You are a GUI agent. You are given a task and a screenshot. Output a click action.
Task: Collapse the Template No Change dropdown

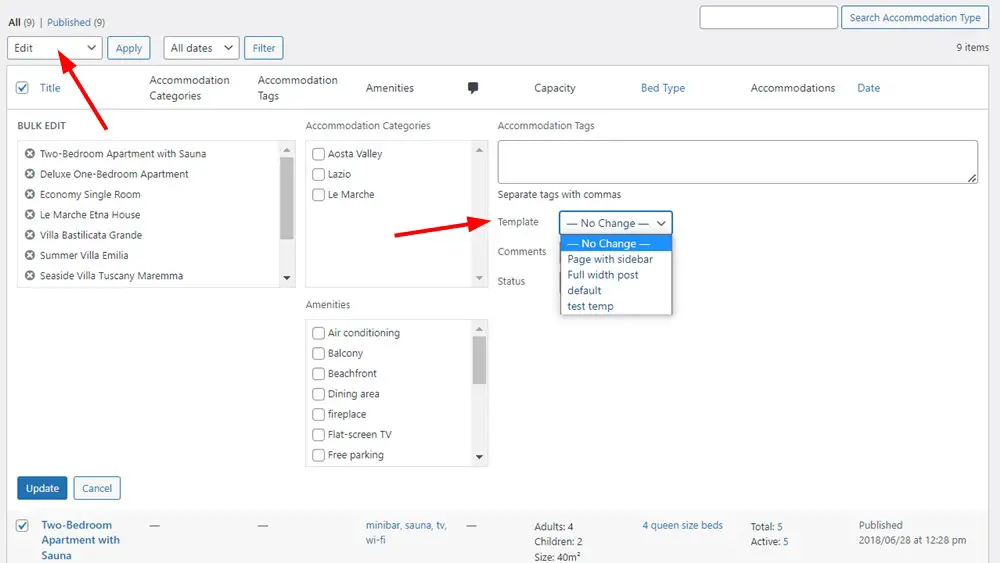[x=615, y=223]
